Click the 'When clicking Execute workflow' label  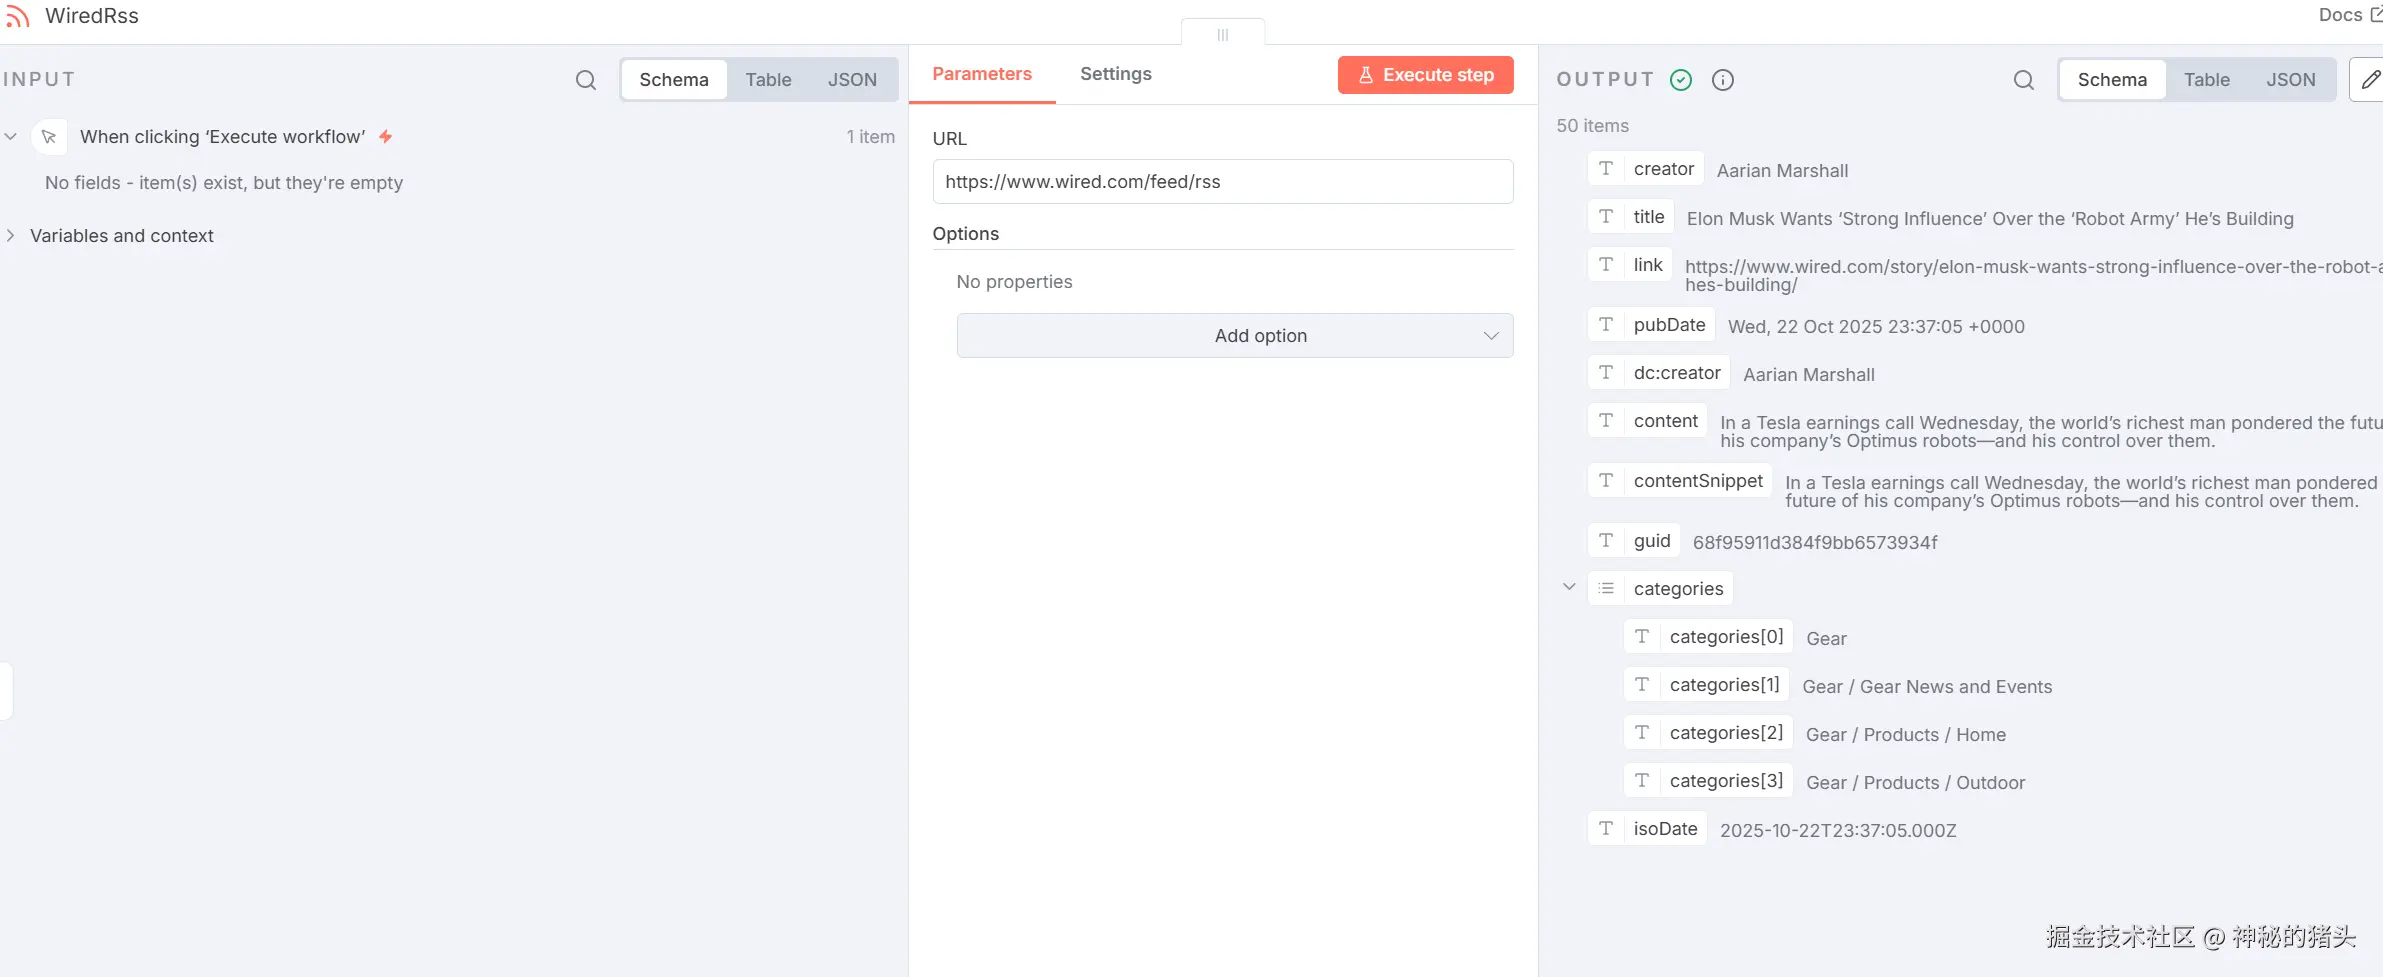pos(223,137)
